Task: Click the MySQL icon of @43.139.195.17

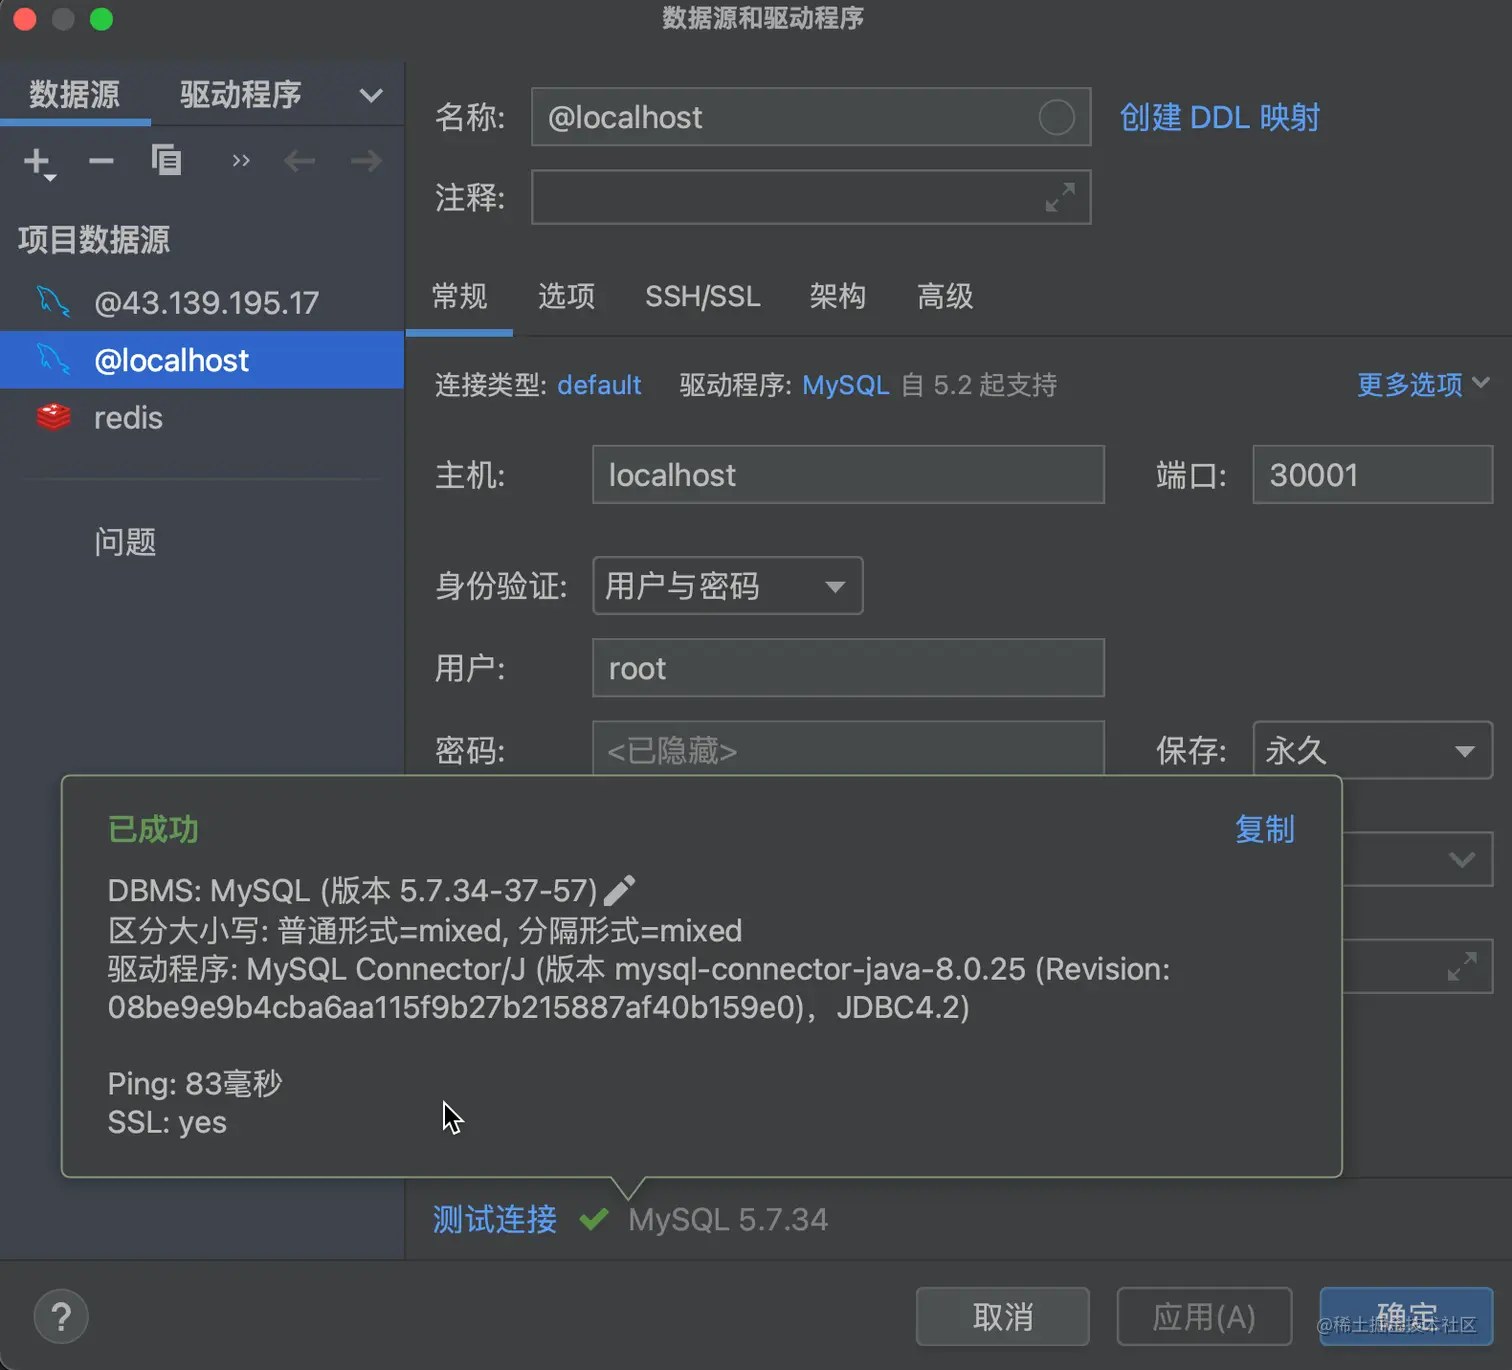Action: tap(53, 302)
